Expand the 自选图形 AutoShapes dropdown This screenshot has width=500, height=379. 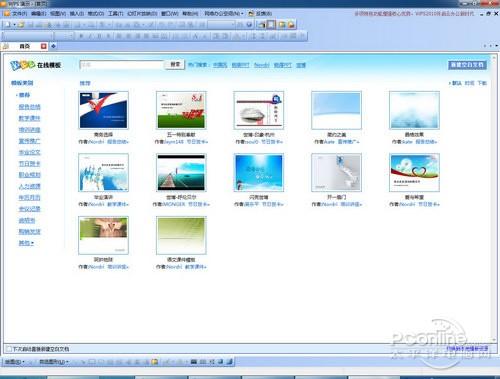click(x=54, y=361)
